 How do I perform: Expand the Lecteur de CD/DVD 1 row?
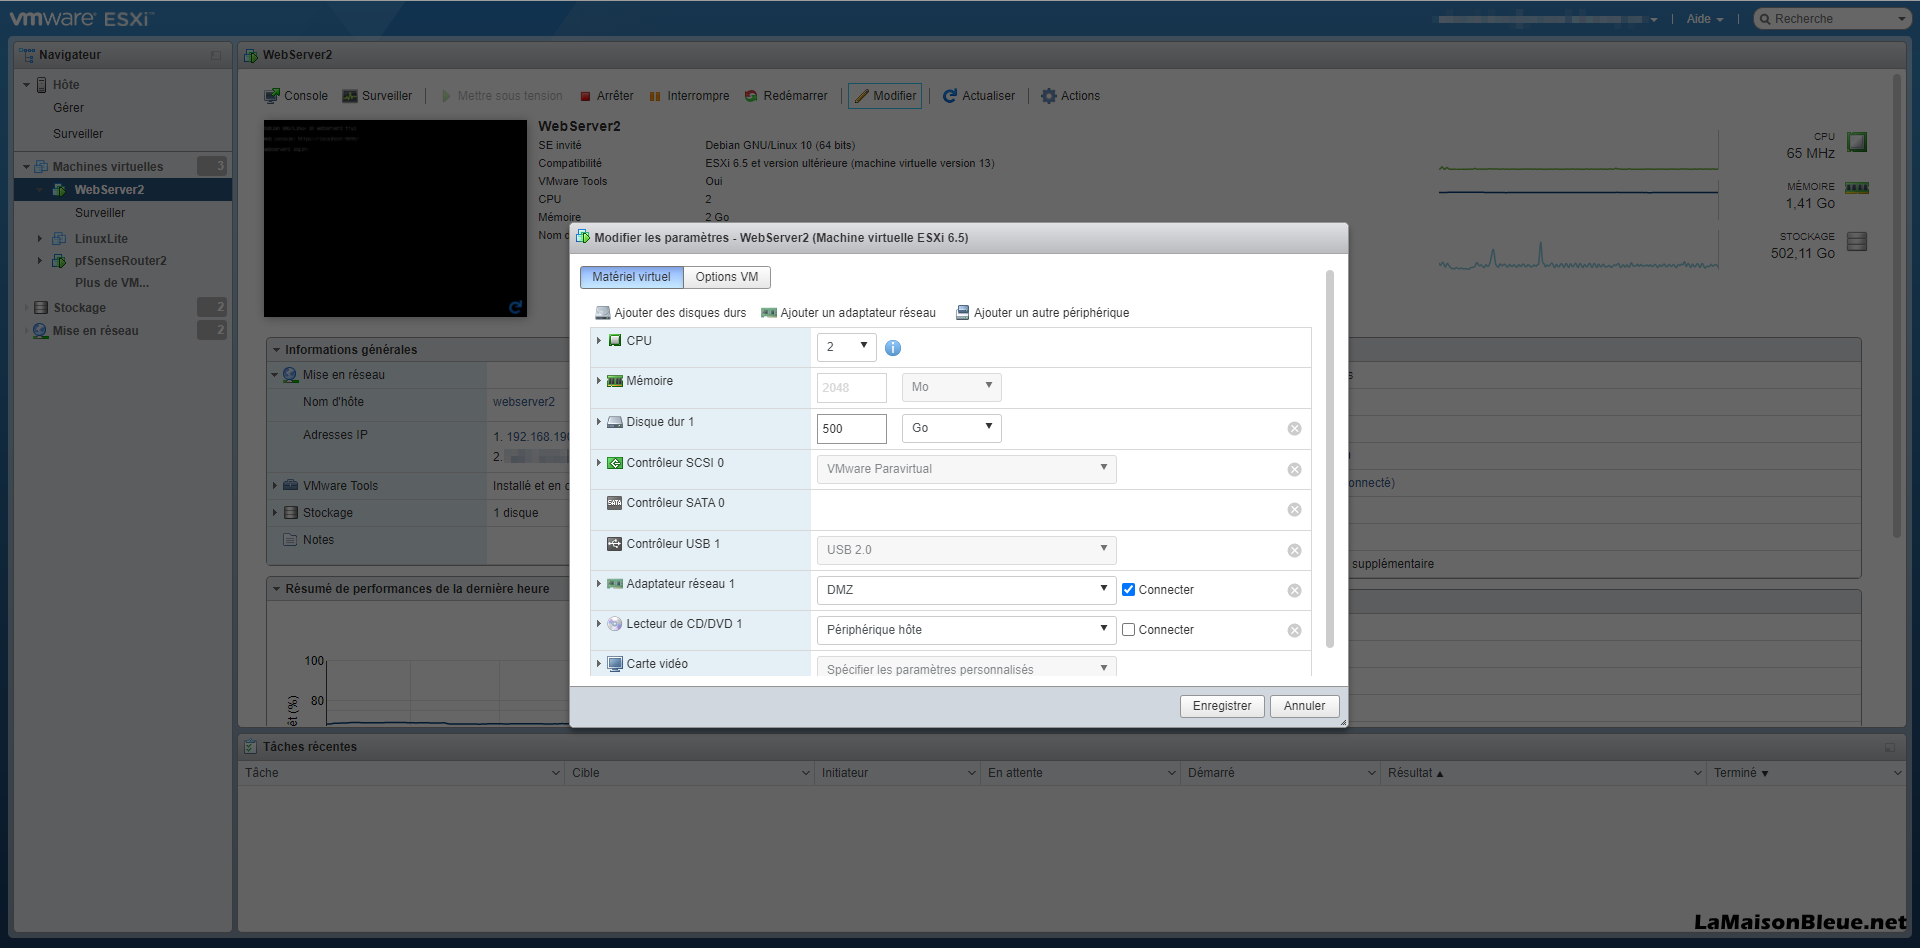(599, 624)
